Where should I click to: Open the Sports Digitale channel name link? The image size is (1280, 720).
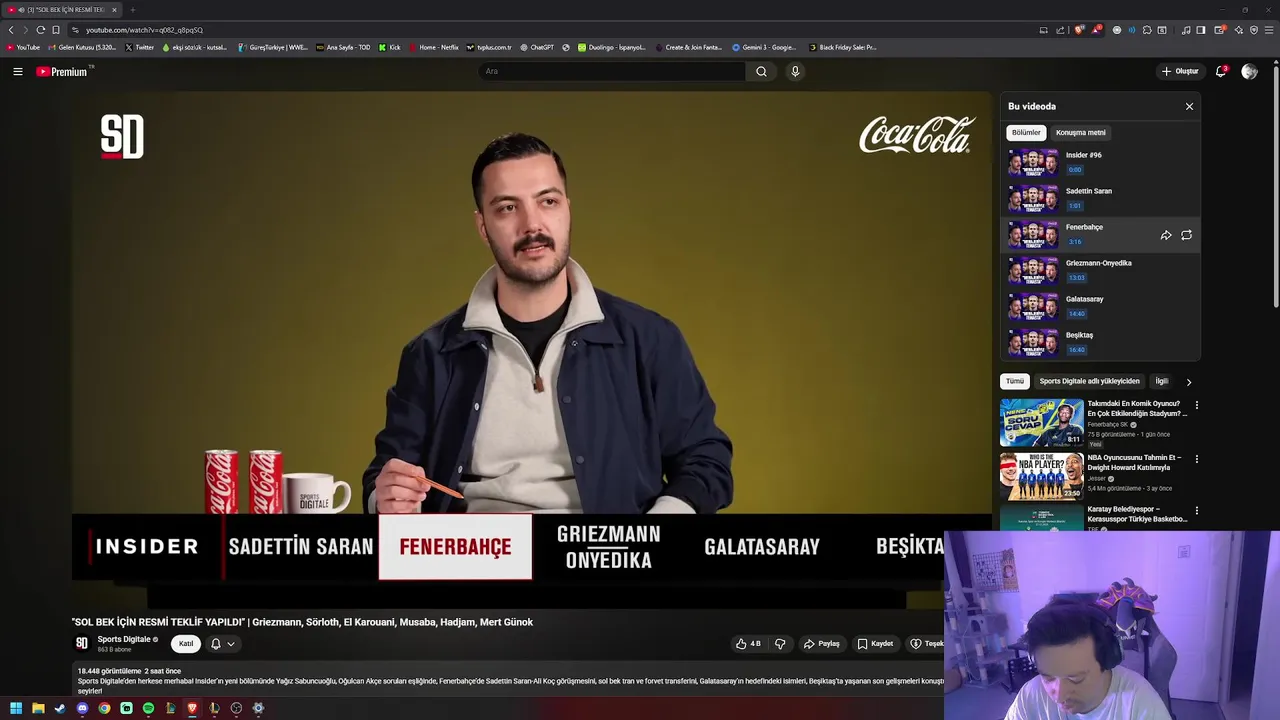124,639
